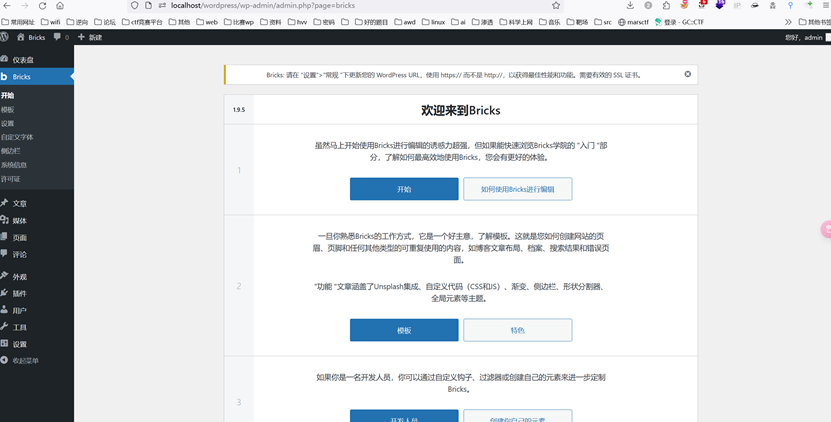
Task: Open the 仪表盘 dashboard menu
Action: 37,60
